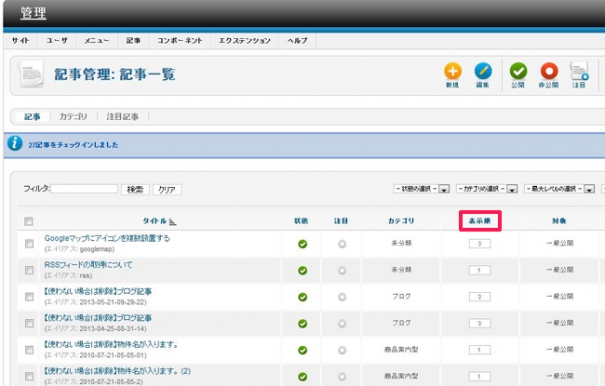This screenshot has width=605, height=386.
Task: Toggle featured marker for Googleマップ article
Action: point(342,244)
